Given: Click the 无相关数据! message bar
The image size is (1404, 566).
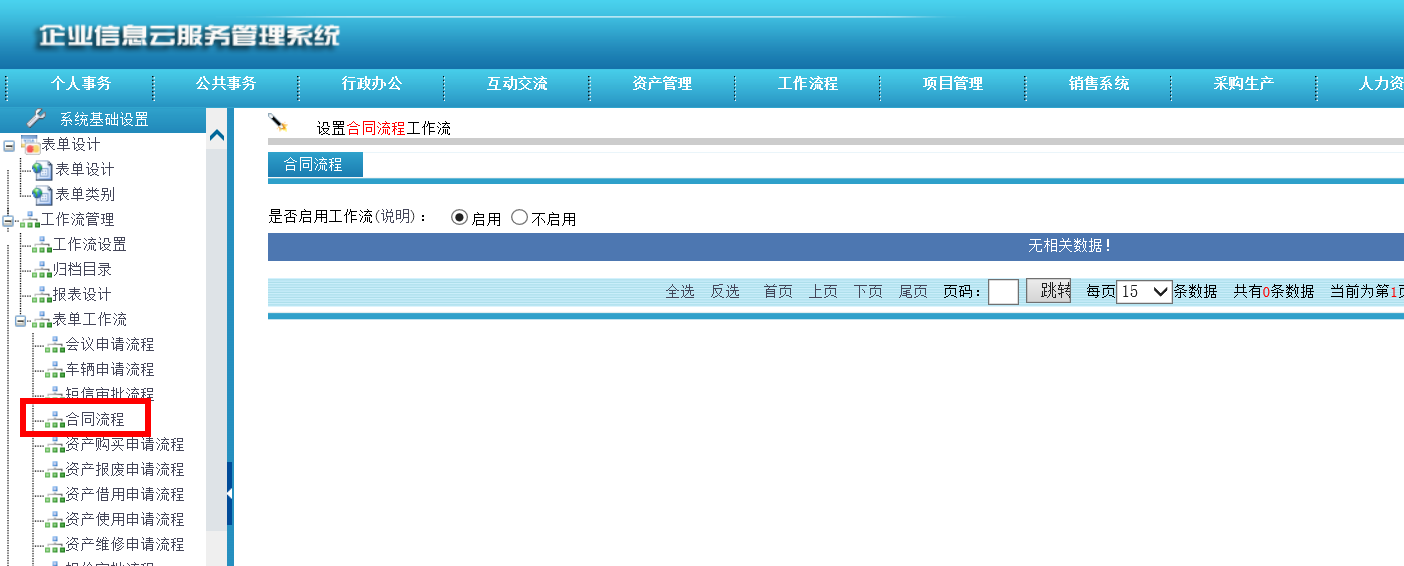Looking at the screenshot, I should pyautogui.click(x=836, y=246).
